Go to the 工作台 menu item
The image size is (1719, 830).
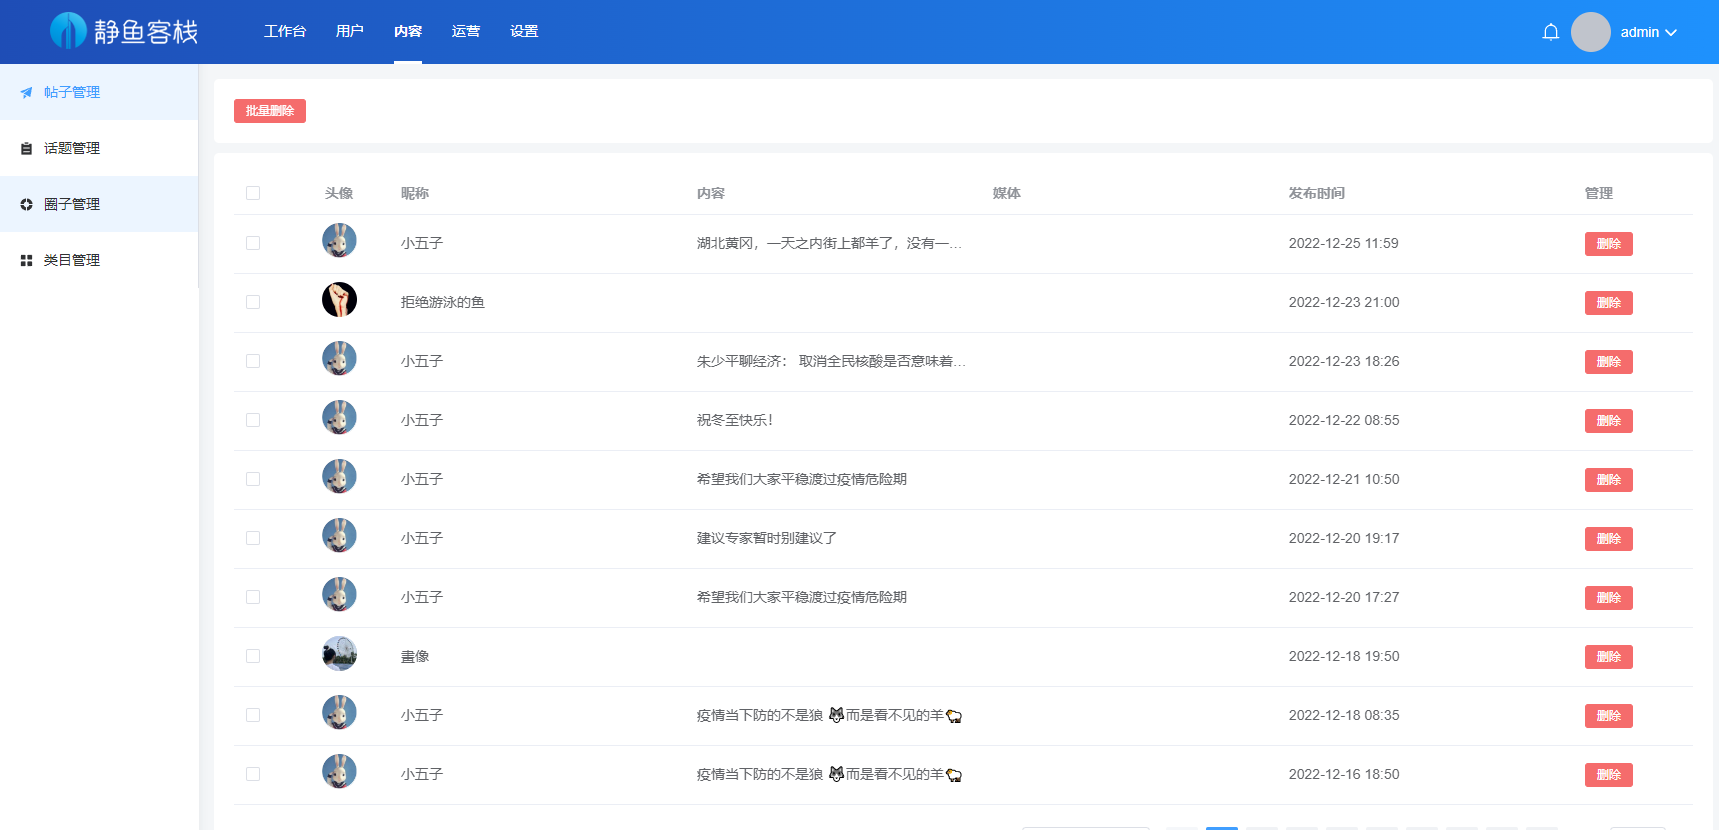285,31
